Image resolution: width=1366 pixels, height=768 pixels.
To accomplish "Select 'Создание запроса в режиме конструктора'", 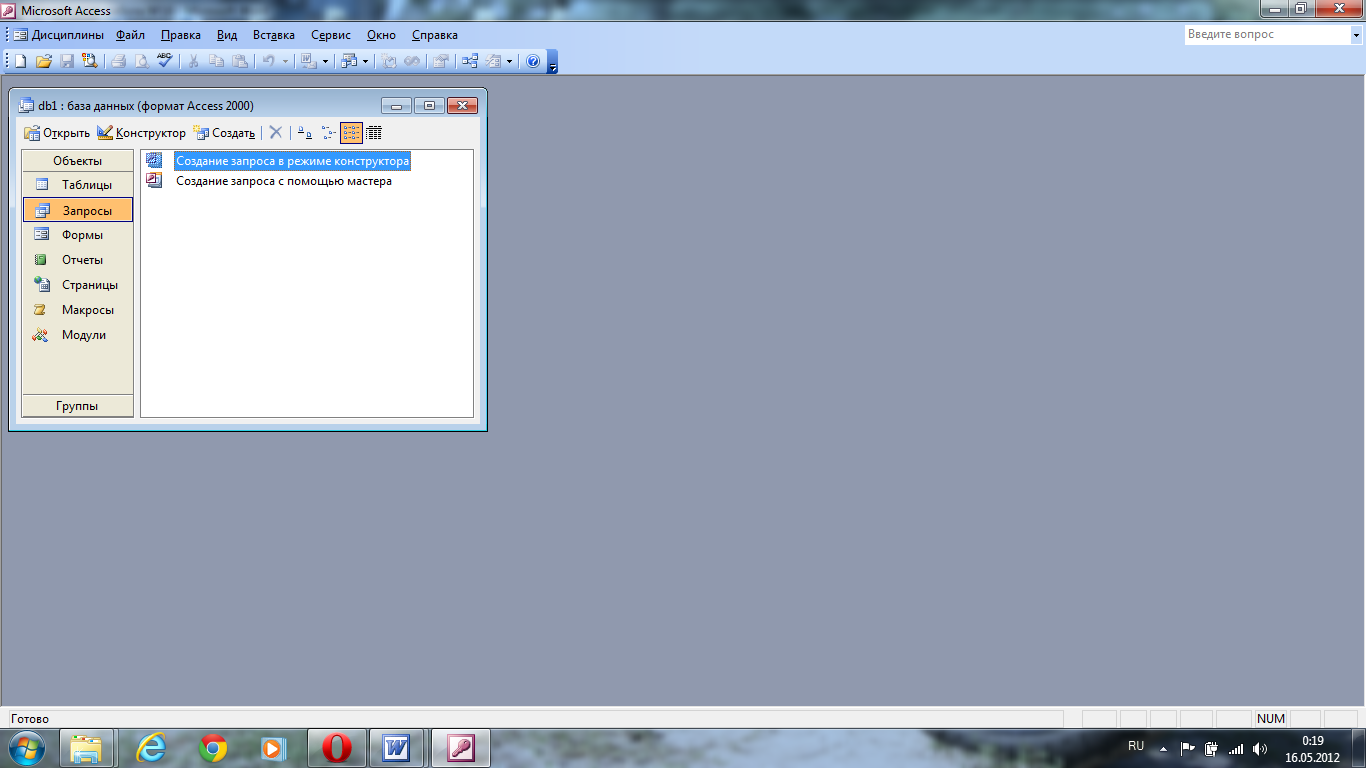I will point(292,160).
